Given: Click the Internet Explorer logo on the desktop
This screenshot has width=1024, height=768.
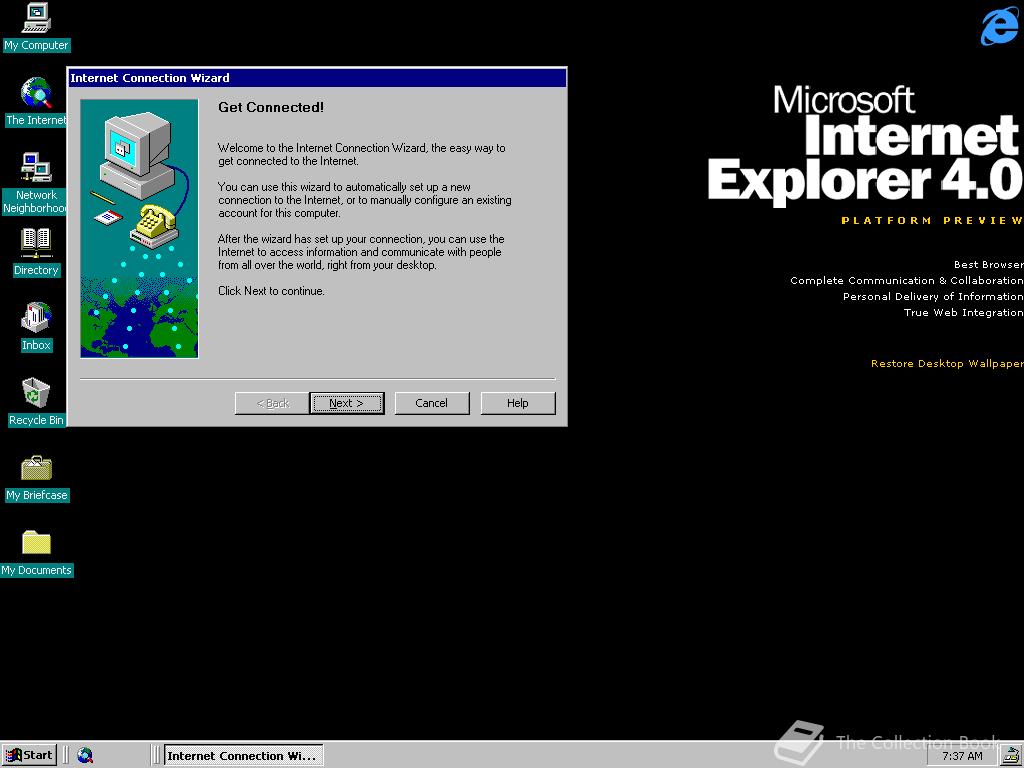Looking at the screenshot, I should click(999, 26).
